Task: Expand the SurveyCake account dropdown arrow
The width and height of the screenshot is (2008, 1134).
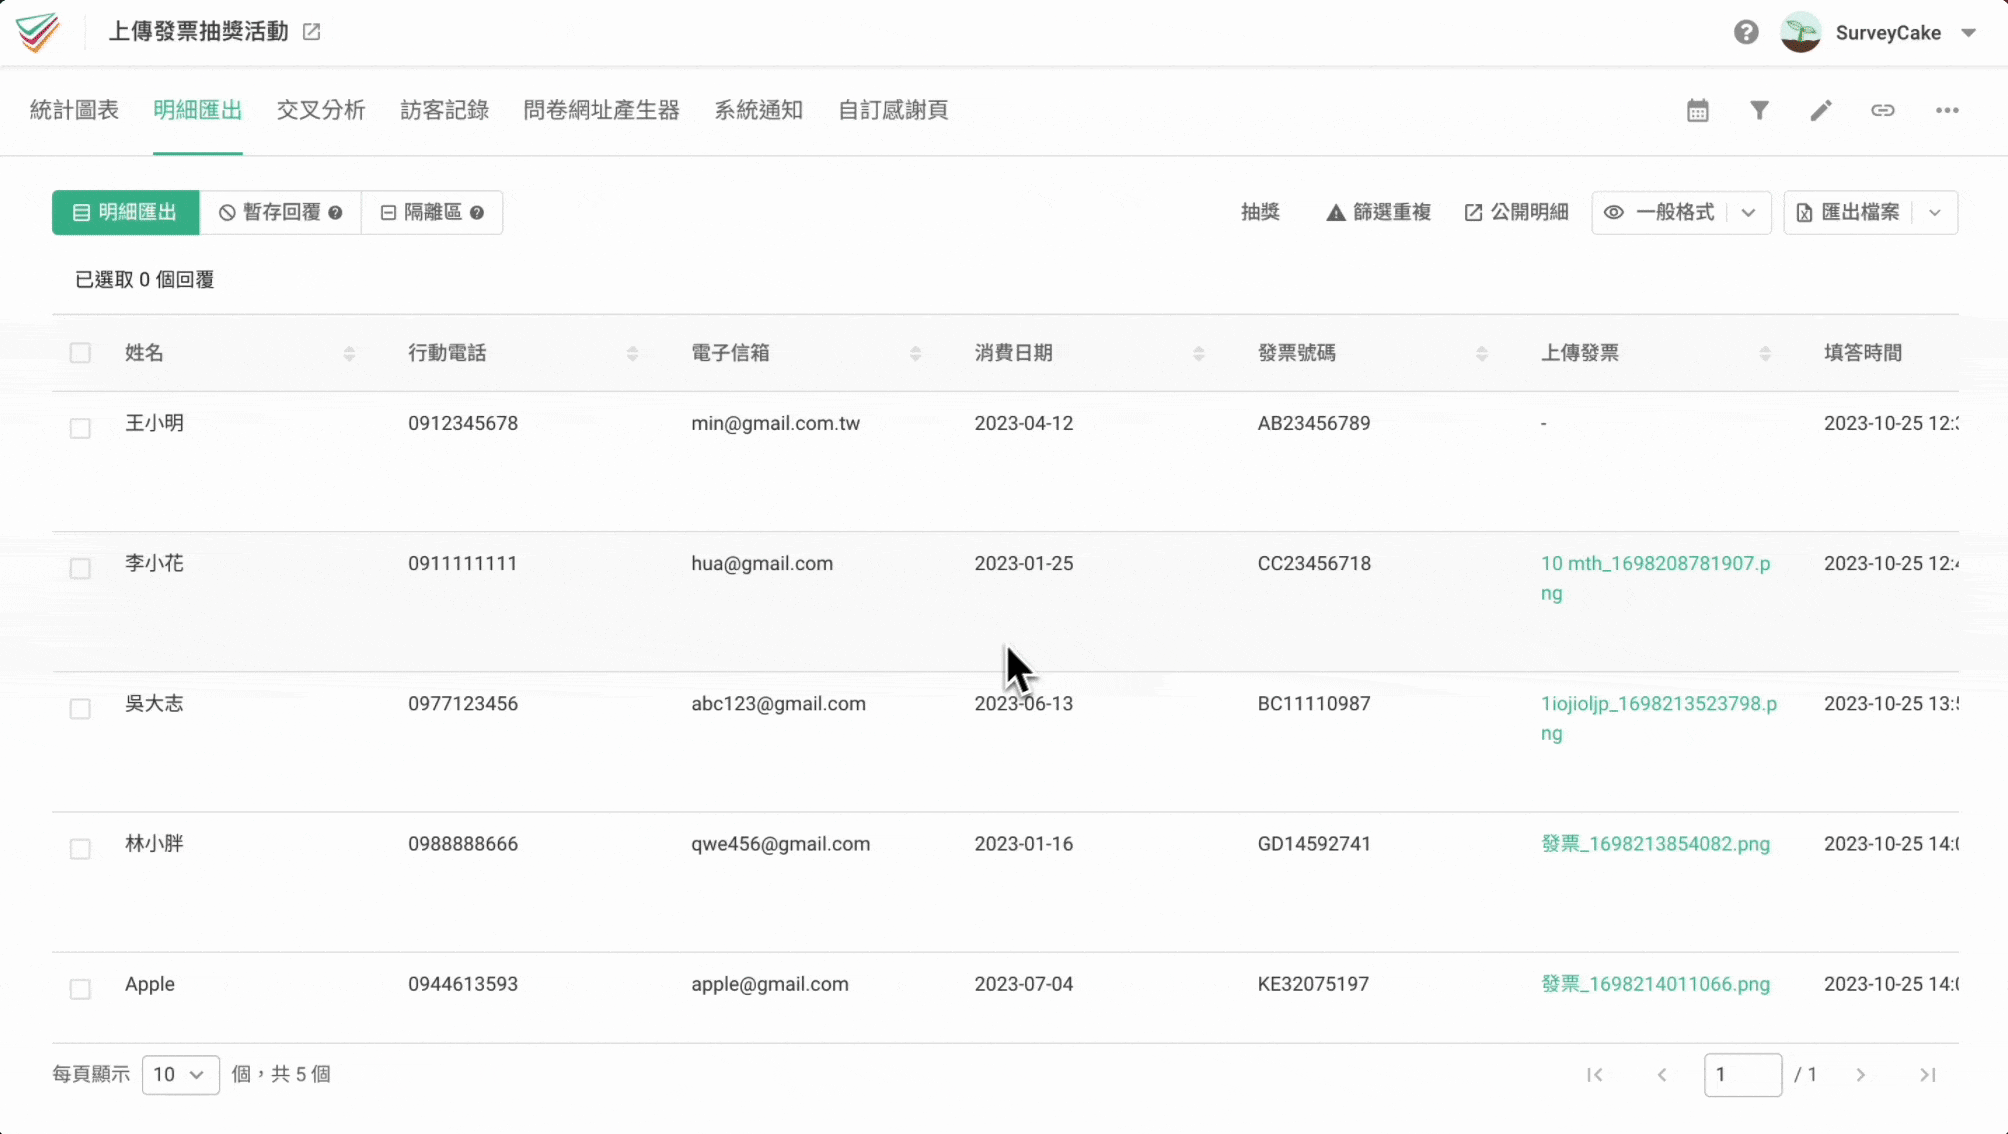Action: point(1969,33)
